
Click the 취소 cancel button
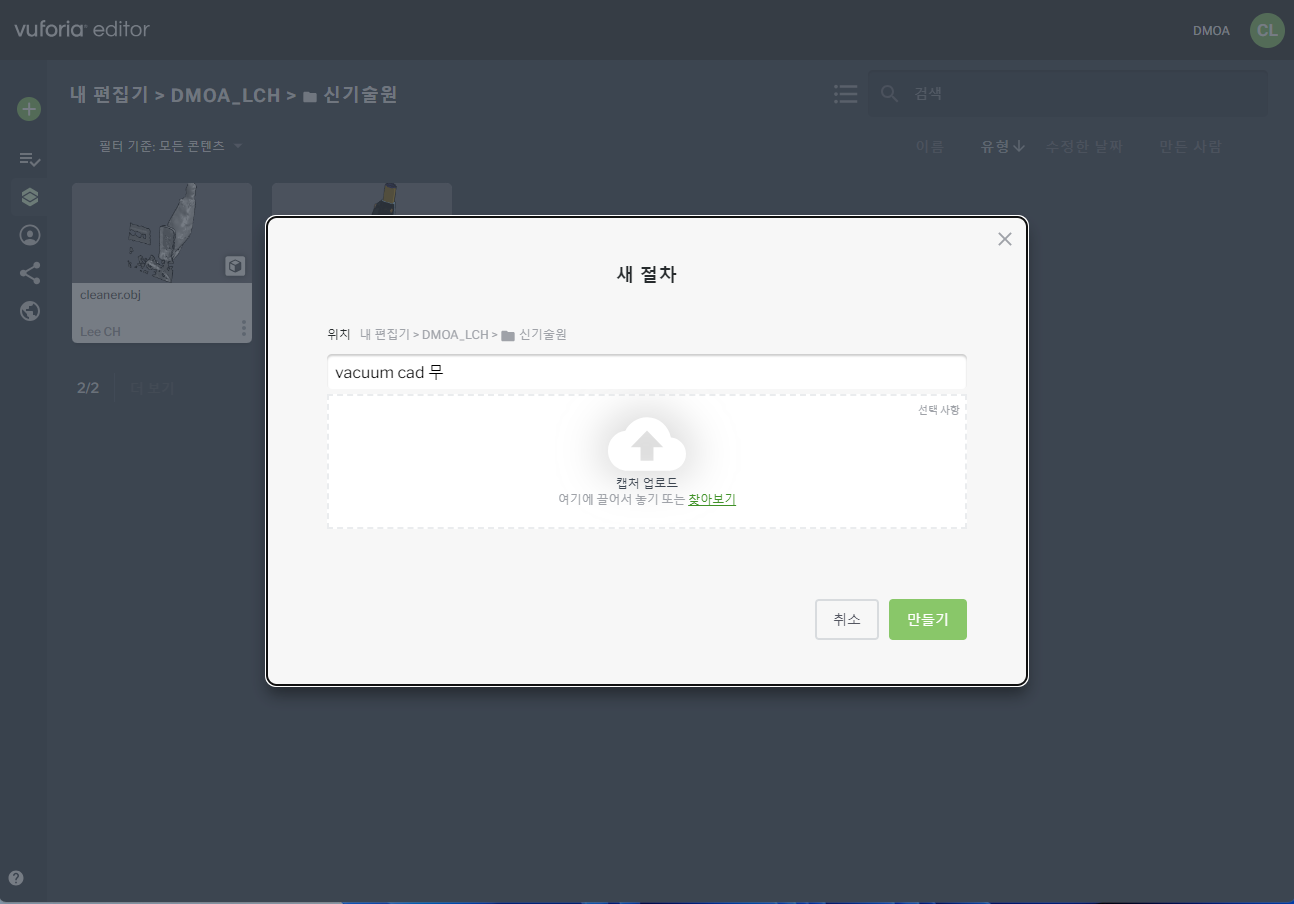[x=846, y=619]
